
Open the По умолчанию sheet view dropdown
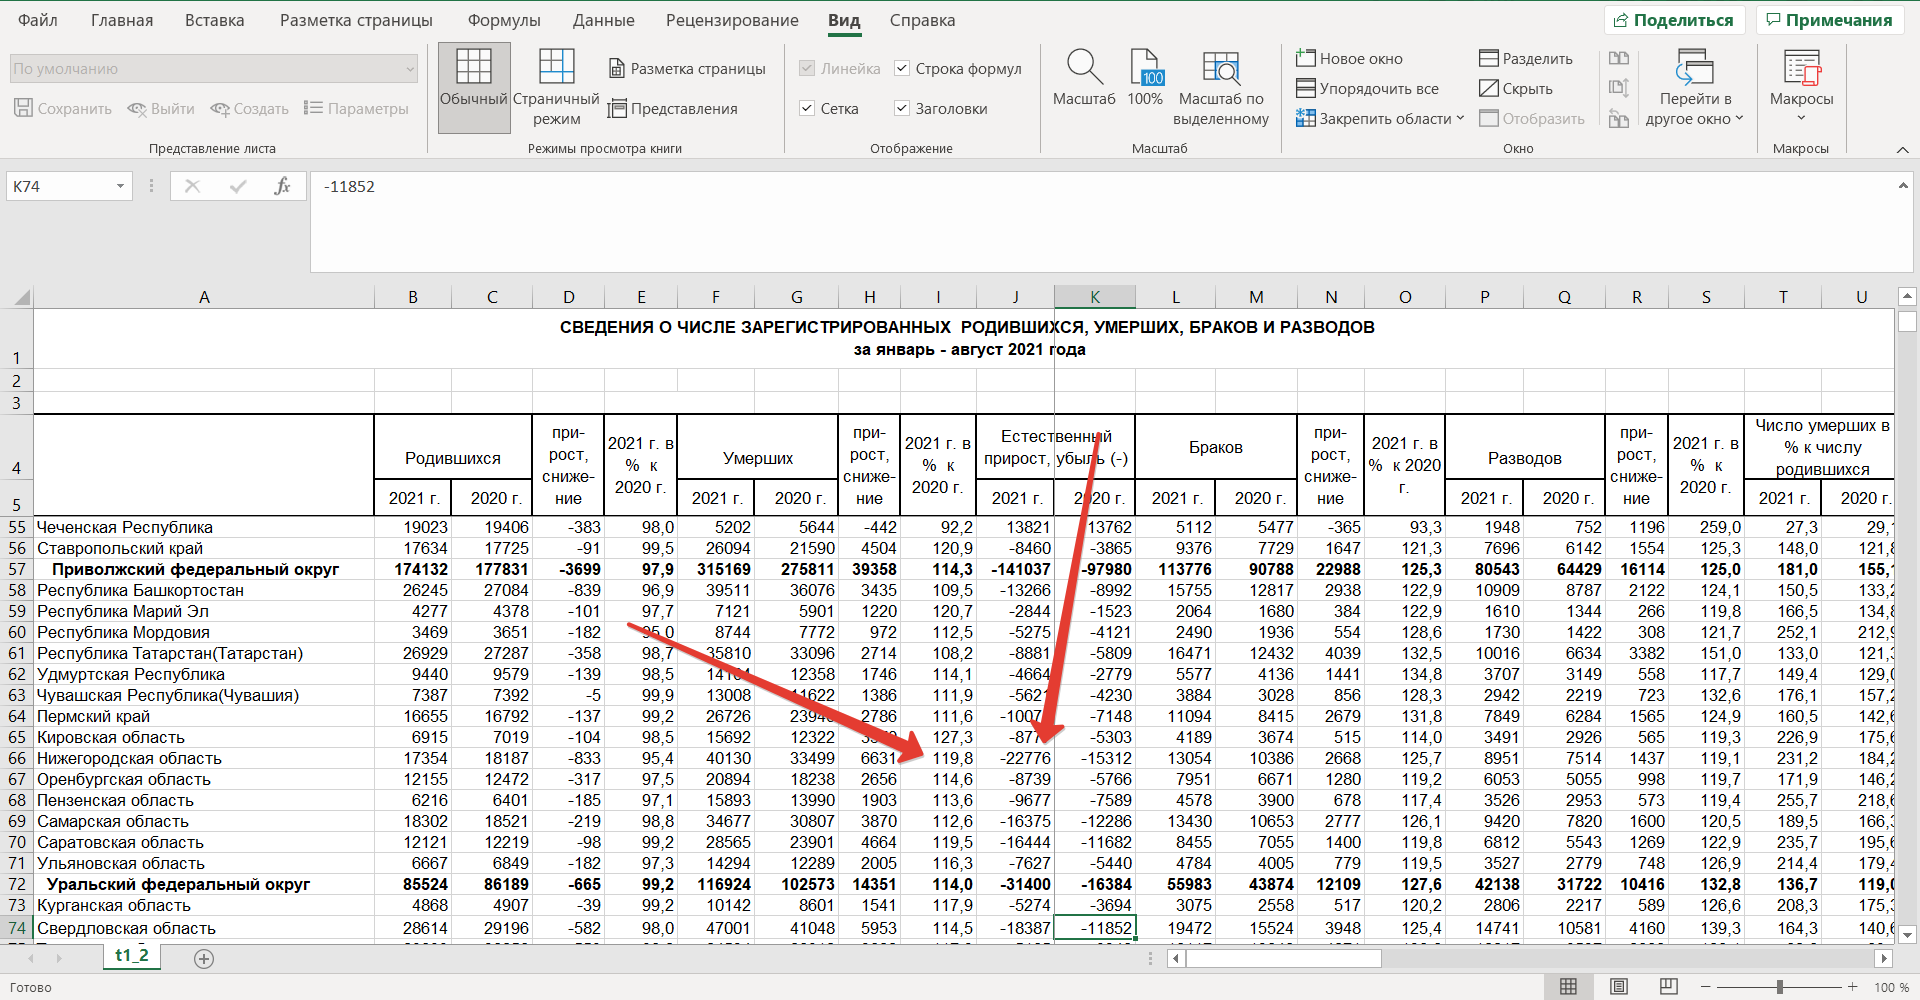tap(213, 69)
